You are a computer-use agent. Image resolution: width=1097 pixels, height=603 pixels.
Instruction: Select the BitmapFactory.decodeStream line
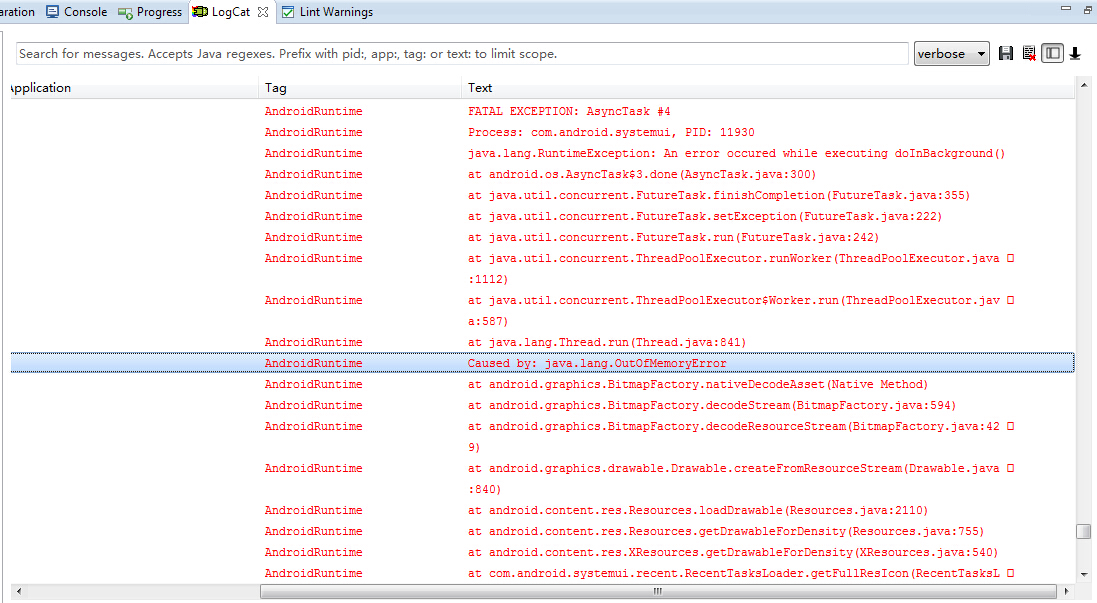(542, 405)
